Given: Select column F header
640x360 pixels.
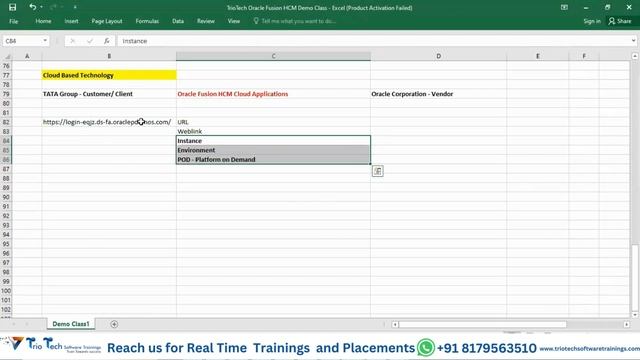Looking at the screenshot, I should point(584,56).
